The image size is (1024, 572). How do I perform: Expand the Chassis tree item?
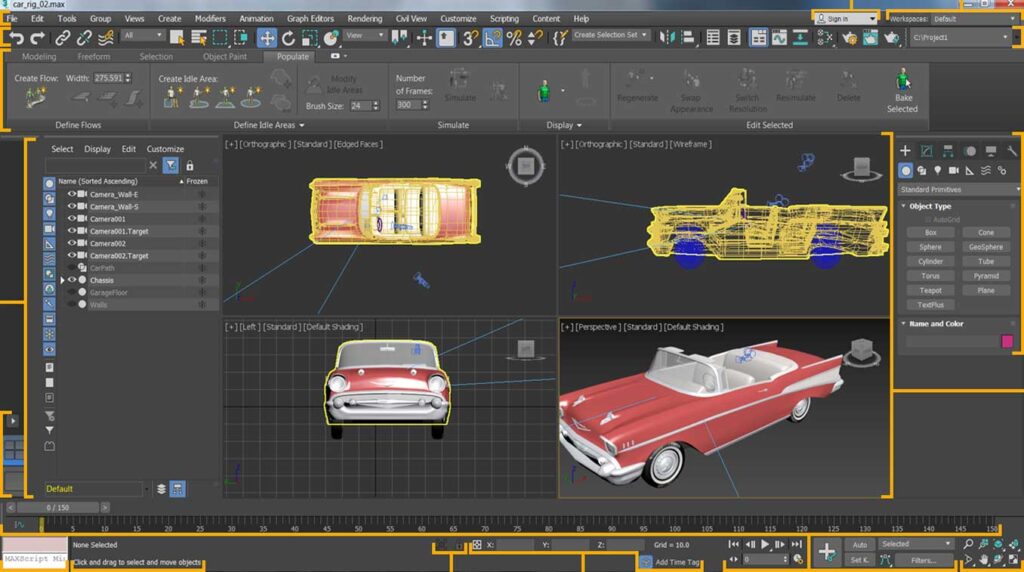tap(62, 280)
